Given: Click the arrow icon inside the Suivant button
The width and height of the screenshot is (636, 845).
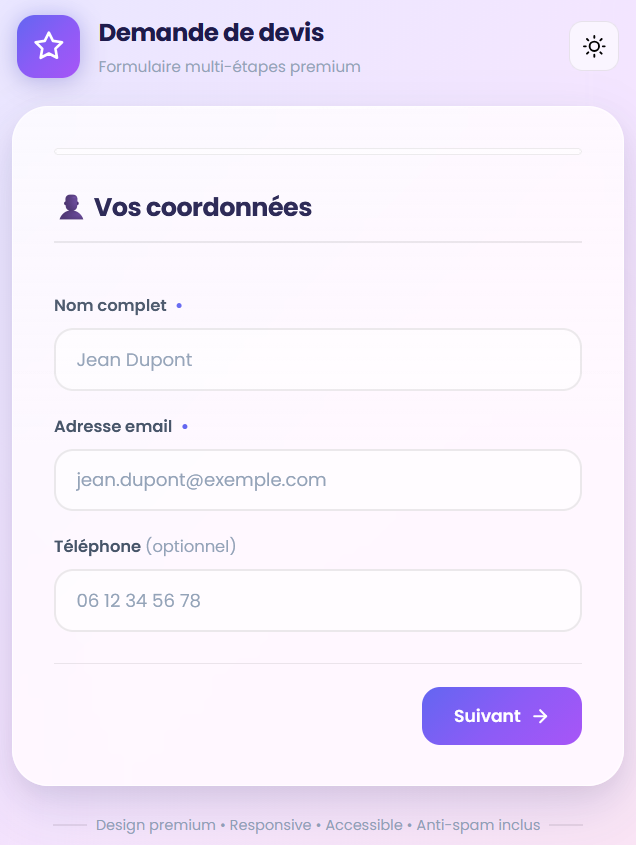Looking at the screenshot, I should (x=540, y=716).
